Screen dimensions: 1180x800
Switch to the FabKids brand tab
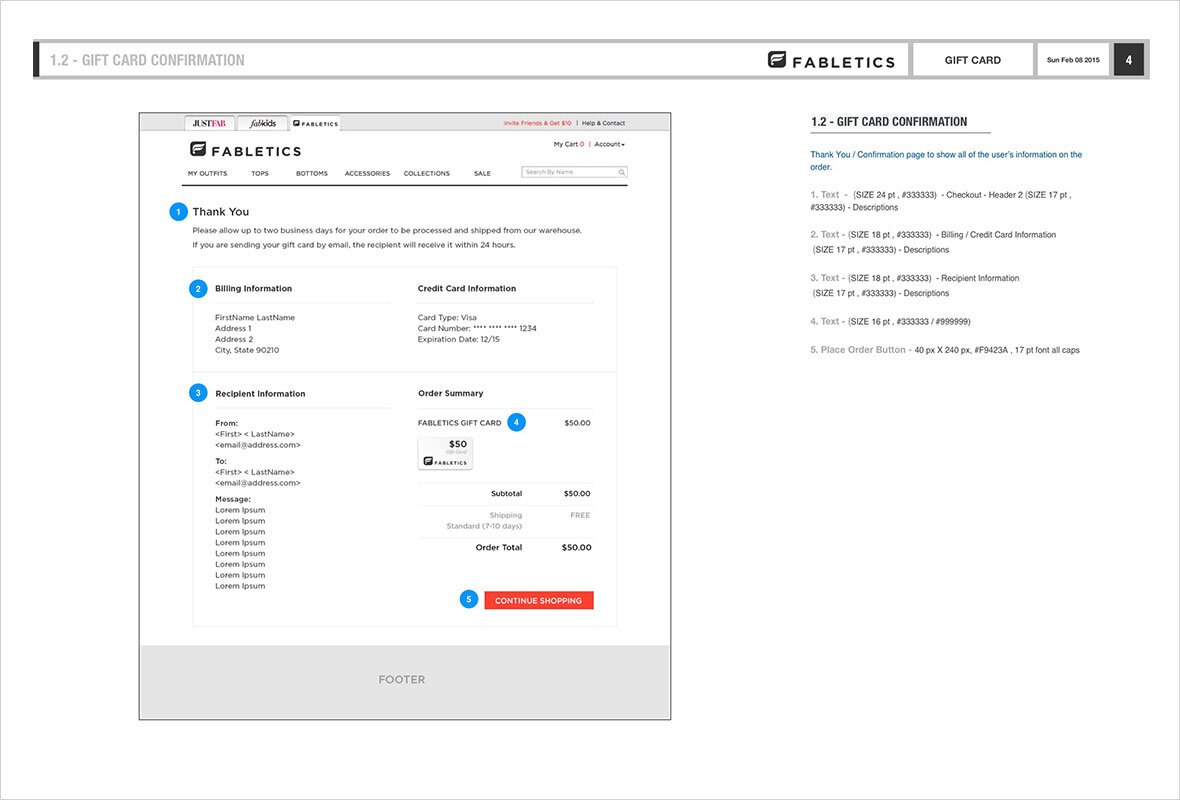tap(263, 123)
